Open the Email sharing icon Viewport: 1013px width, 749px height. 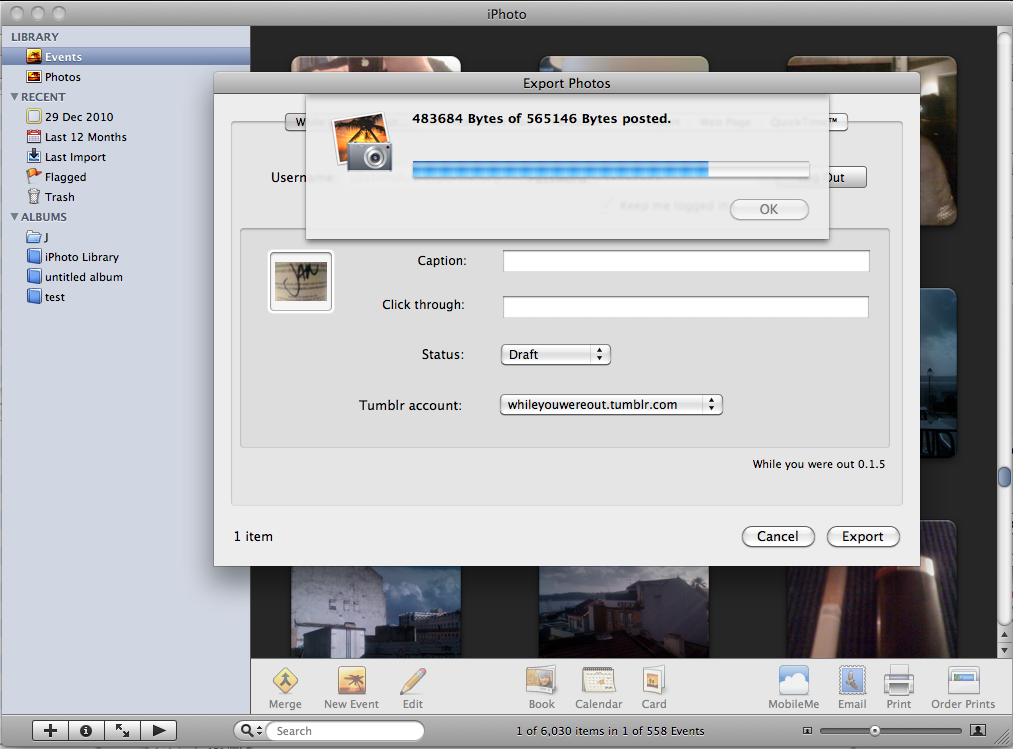[851, 687]
